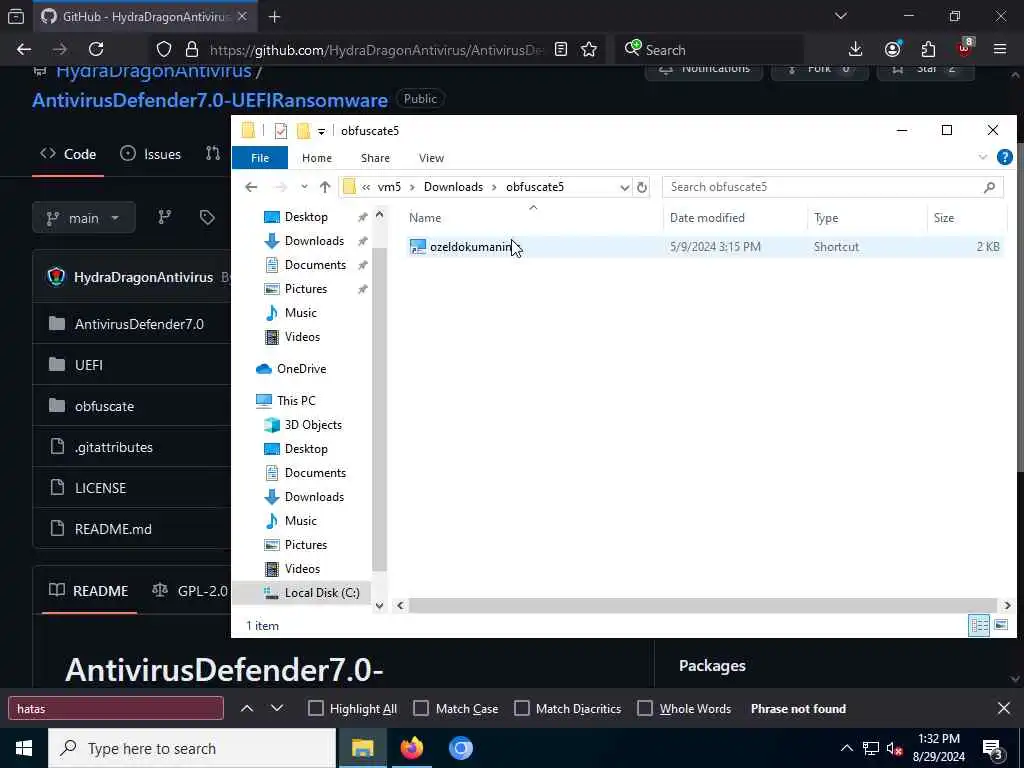The height and width of the screenshot is (768, 1024).
Task: Open the main branch selector dropdown
Action: point(84,218)
